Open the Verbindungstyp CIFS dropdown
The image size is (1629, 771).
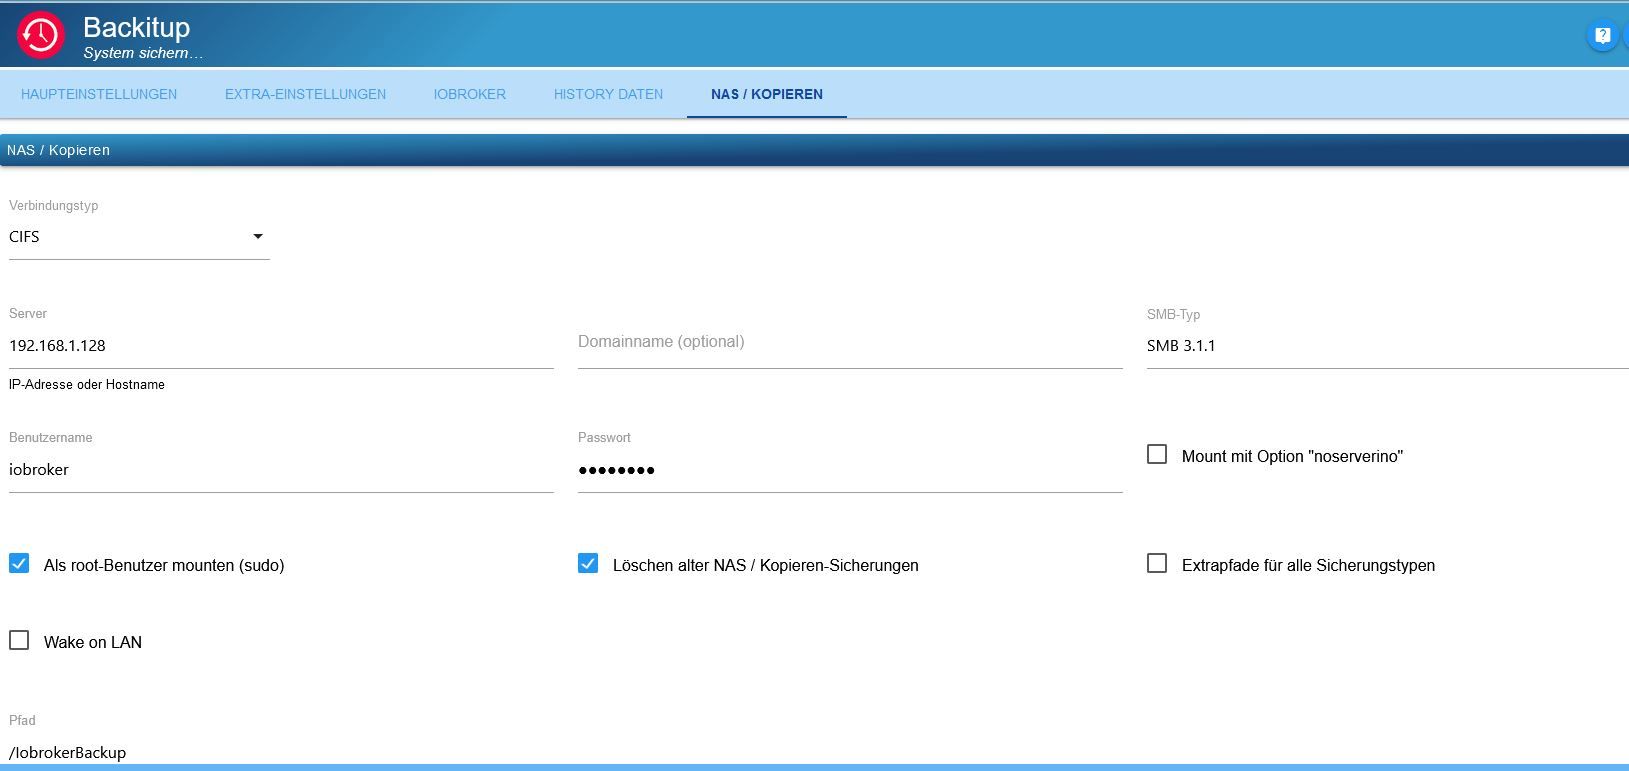click(x=139, y=237)
